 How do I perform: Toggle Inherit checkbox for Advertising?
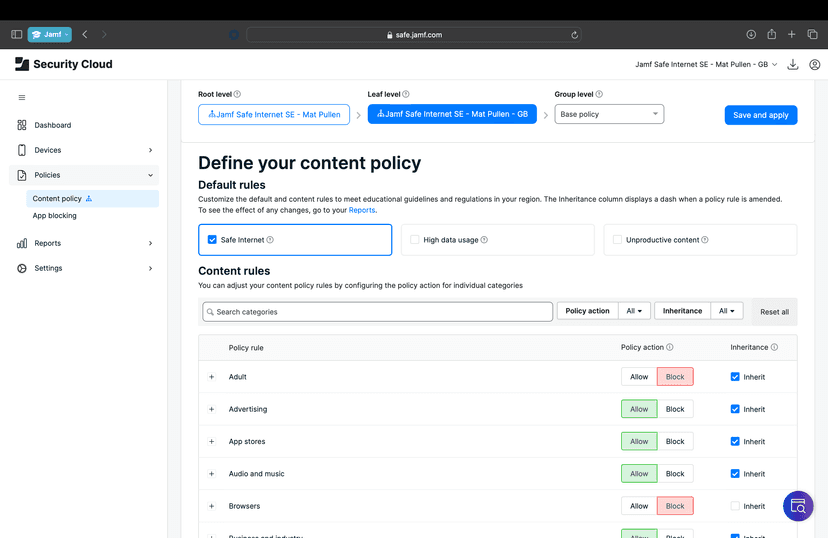click(735, 409)
